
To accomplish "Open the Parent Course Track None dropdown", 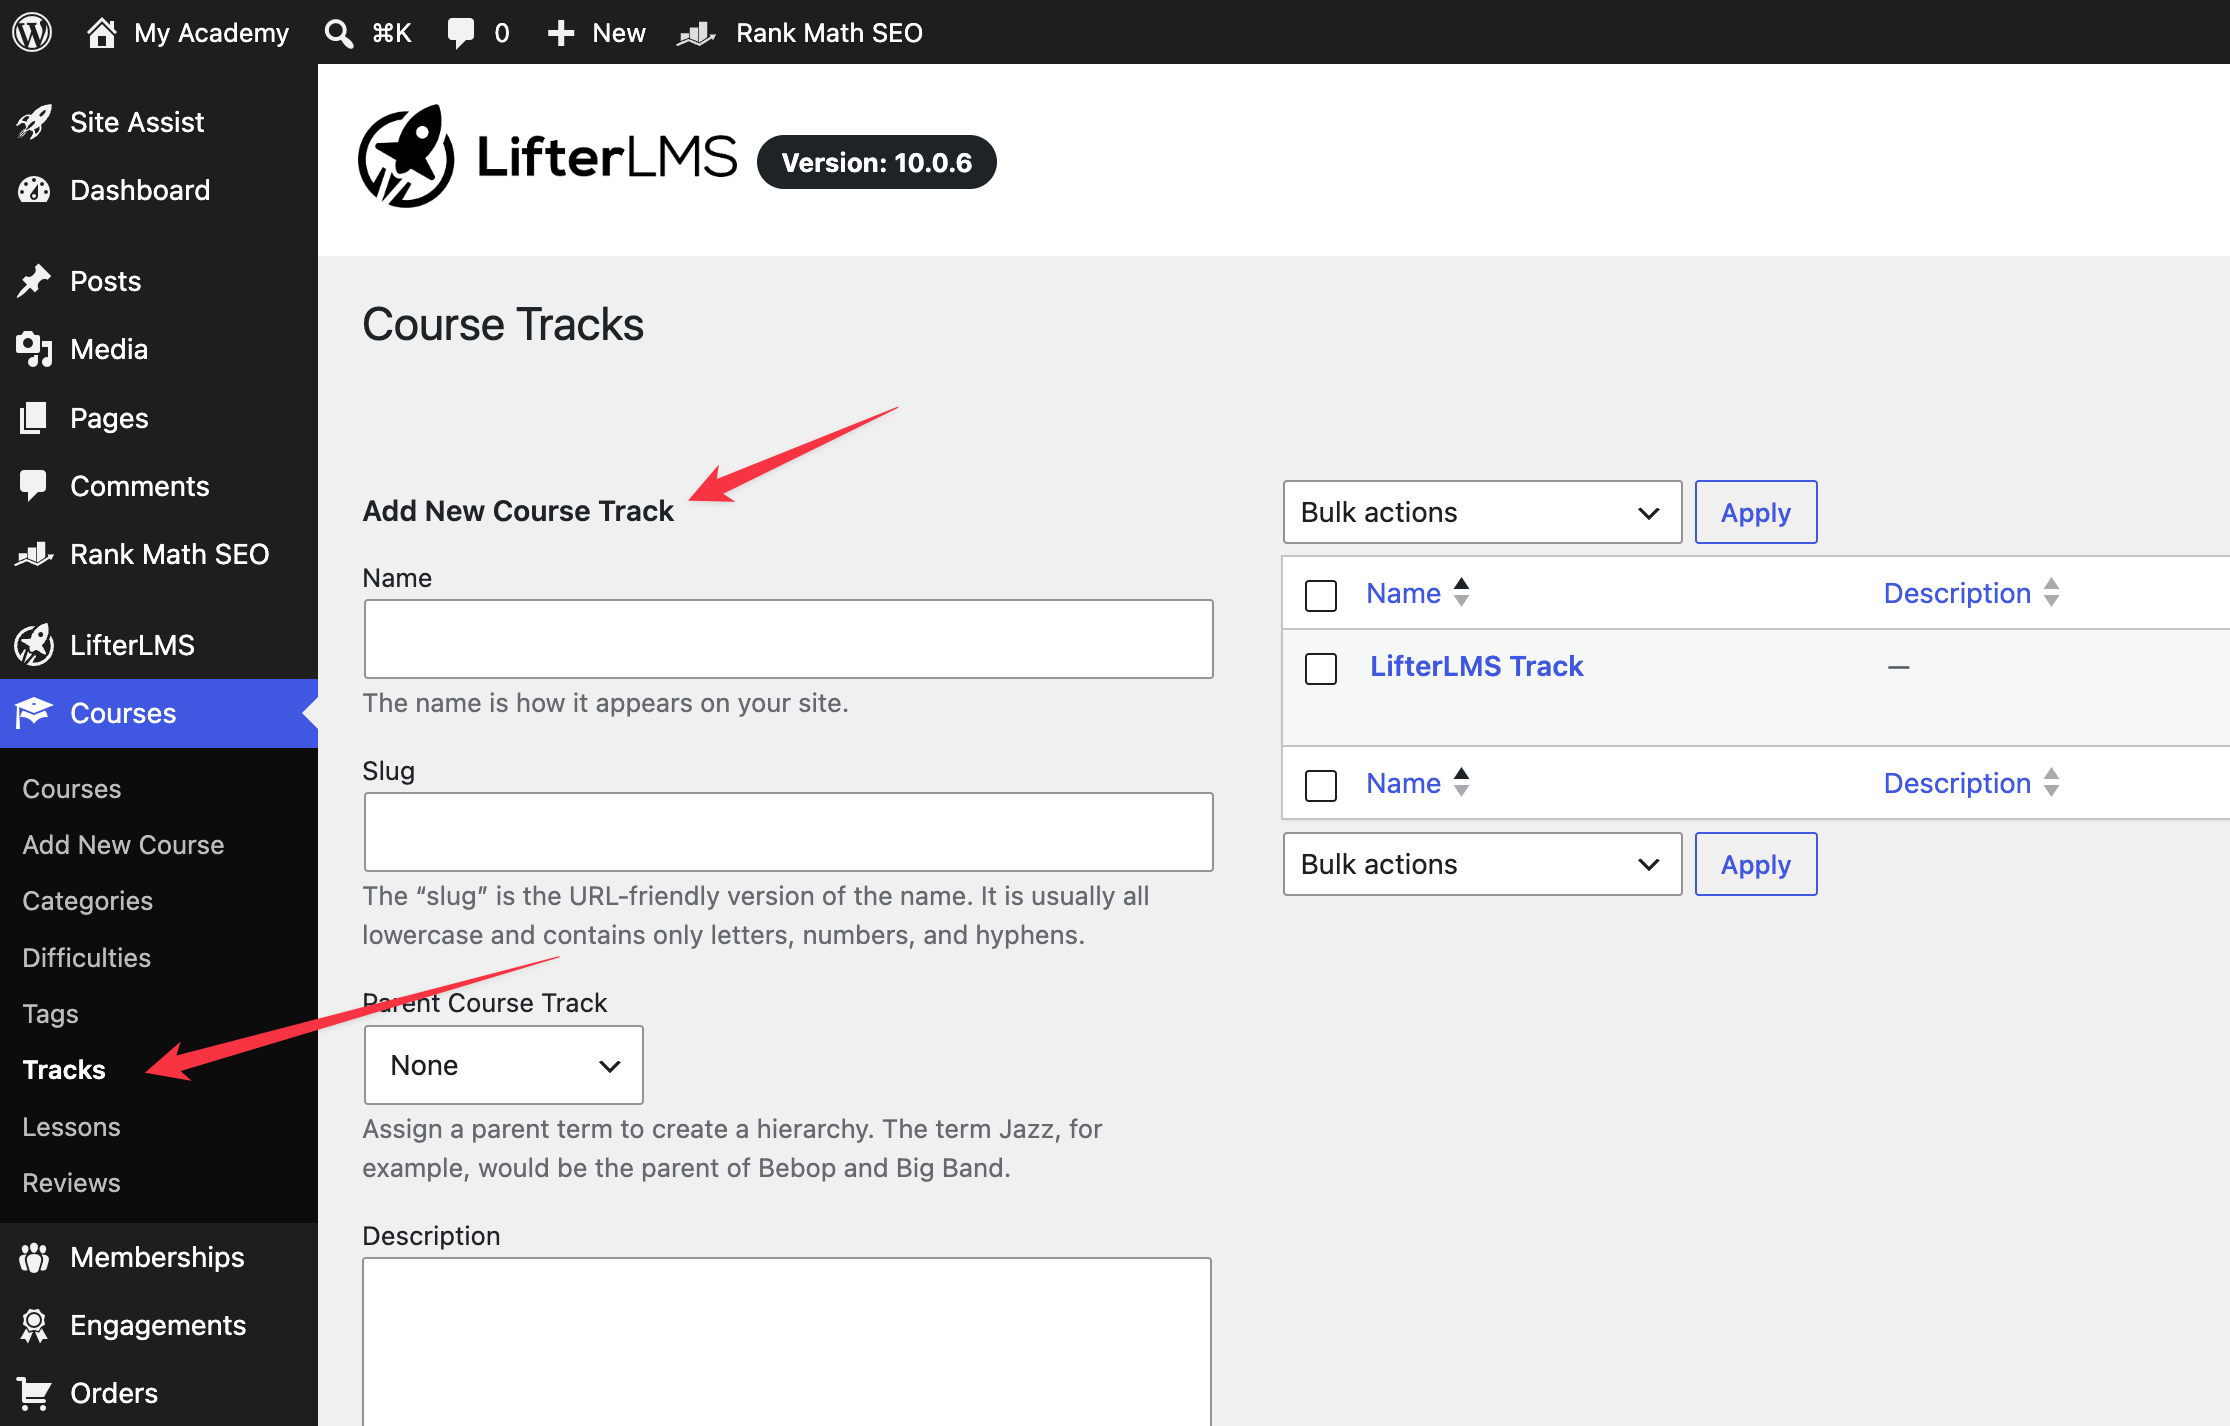I will [x=503, y=1065].
